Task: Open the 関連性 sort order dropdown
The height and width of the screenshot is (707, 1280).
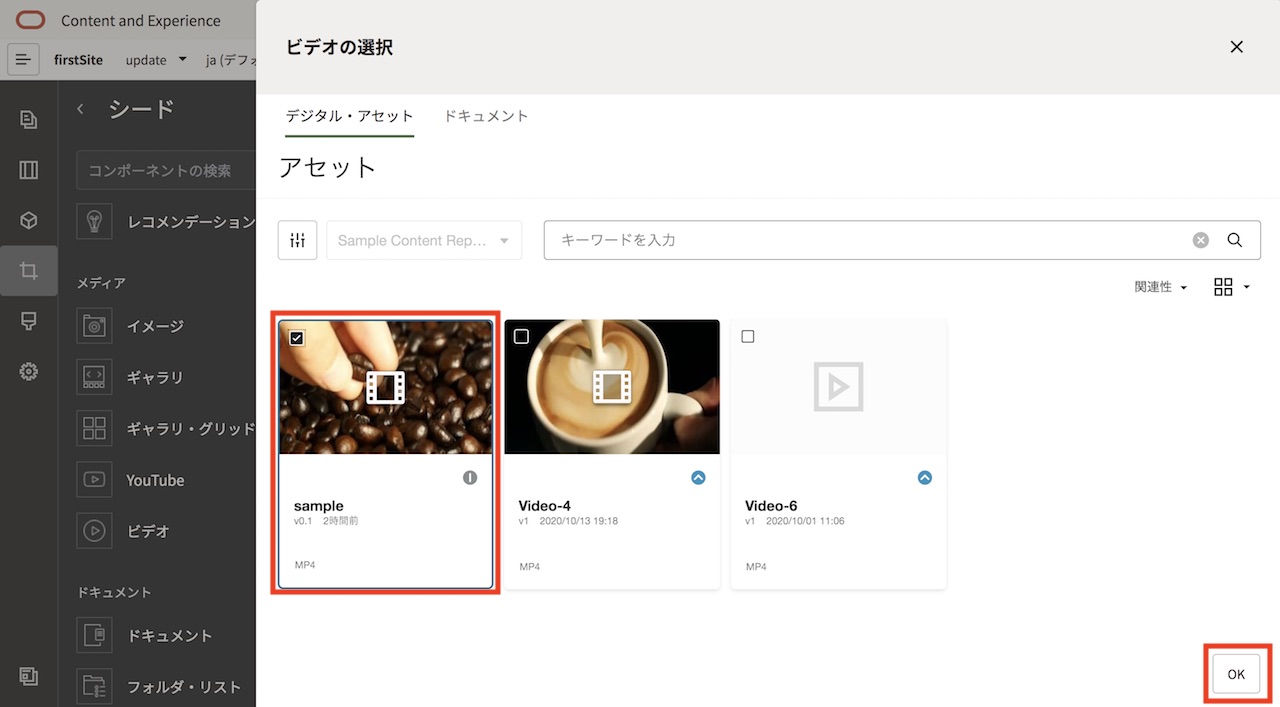Action: 1160,287
